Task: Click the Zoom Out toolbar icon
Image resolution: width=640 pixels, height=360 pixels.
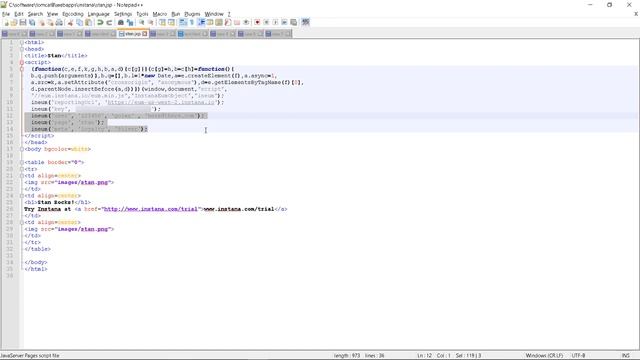Action: click(x=151, y=22)
